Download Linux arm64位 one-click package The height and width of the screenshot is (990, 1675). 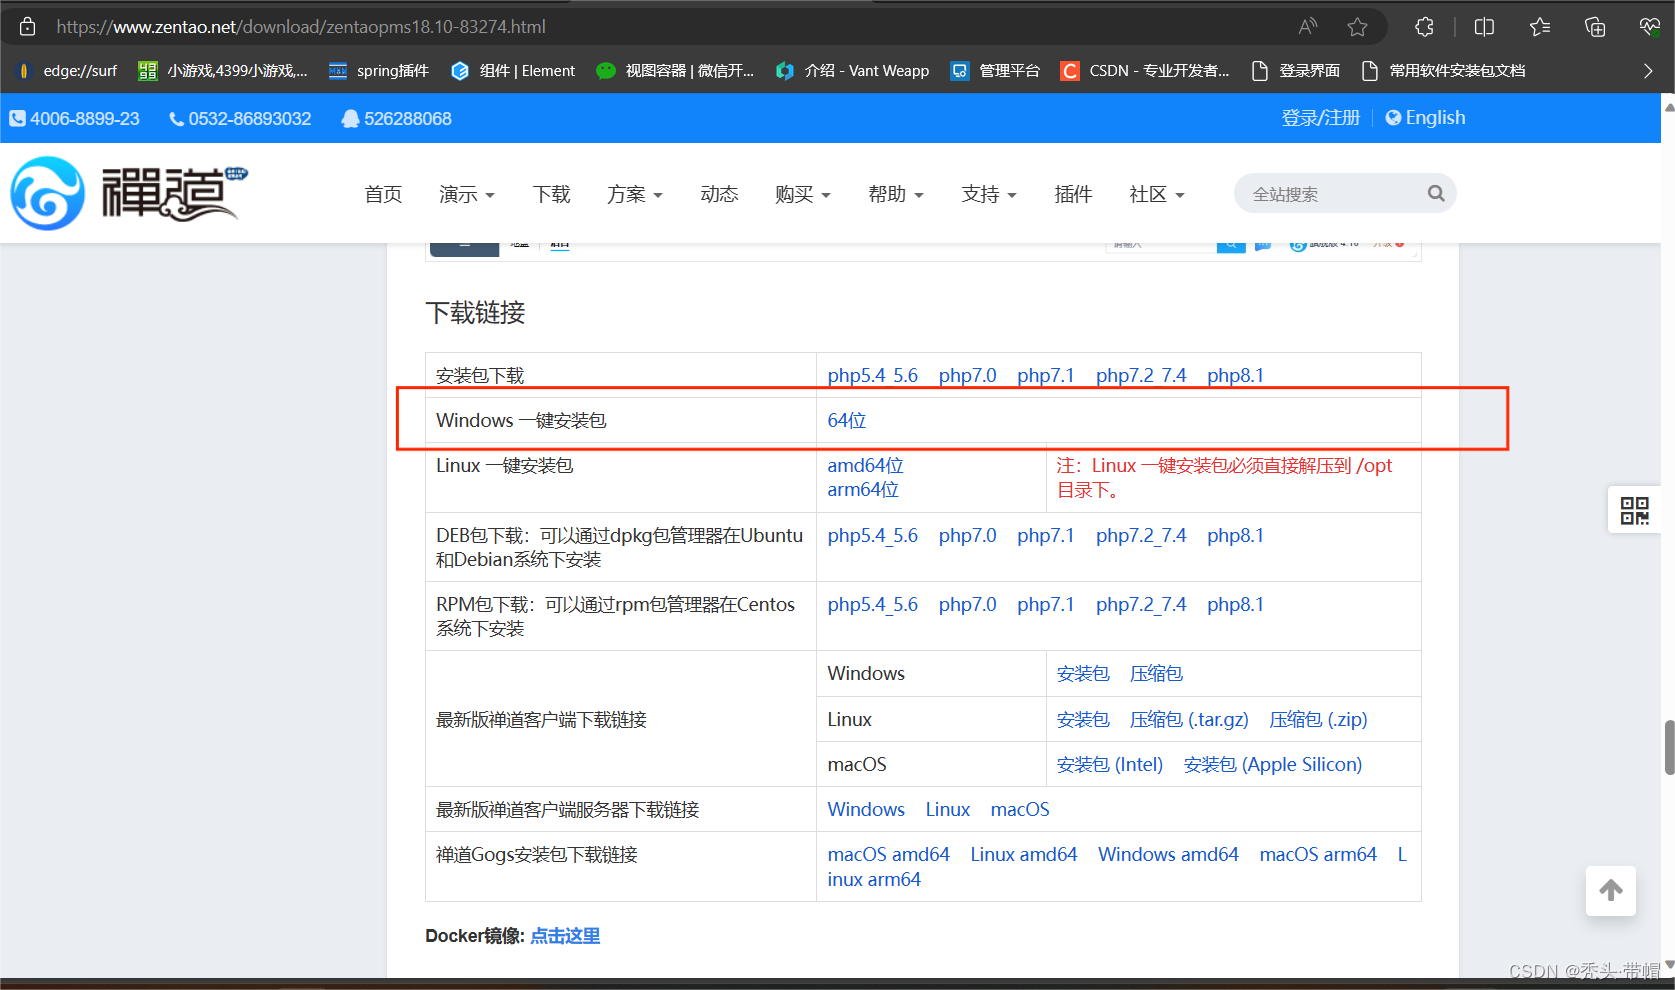[x=863, y=490]
